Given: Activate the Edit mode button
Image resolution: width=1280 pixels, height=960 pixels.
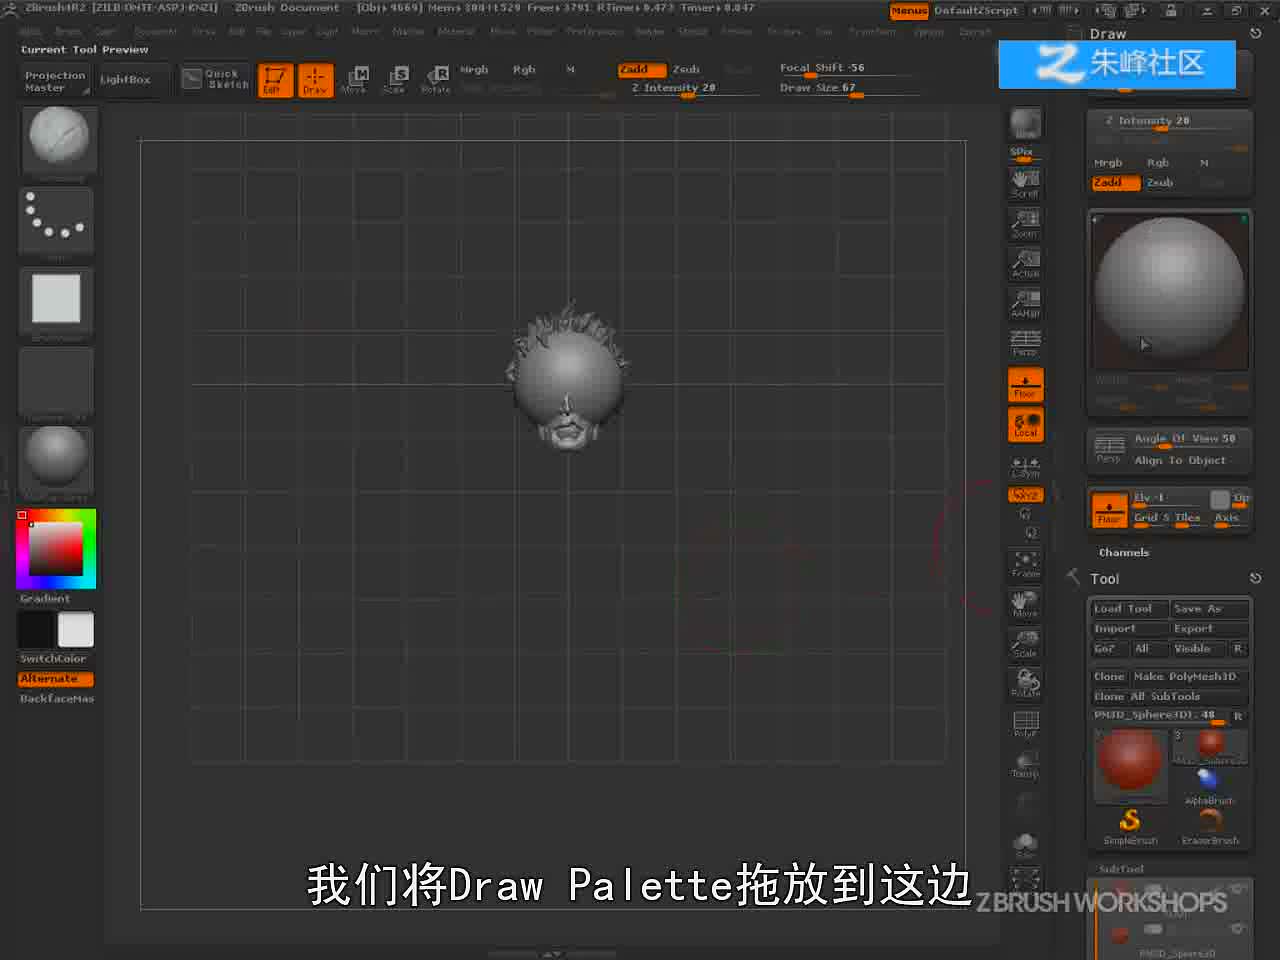Looking at the screenshot, I should coord(275,79).
